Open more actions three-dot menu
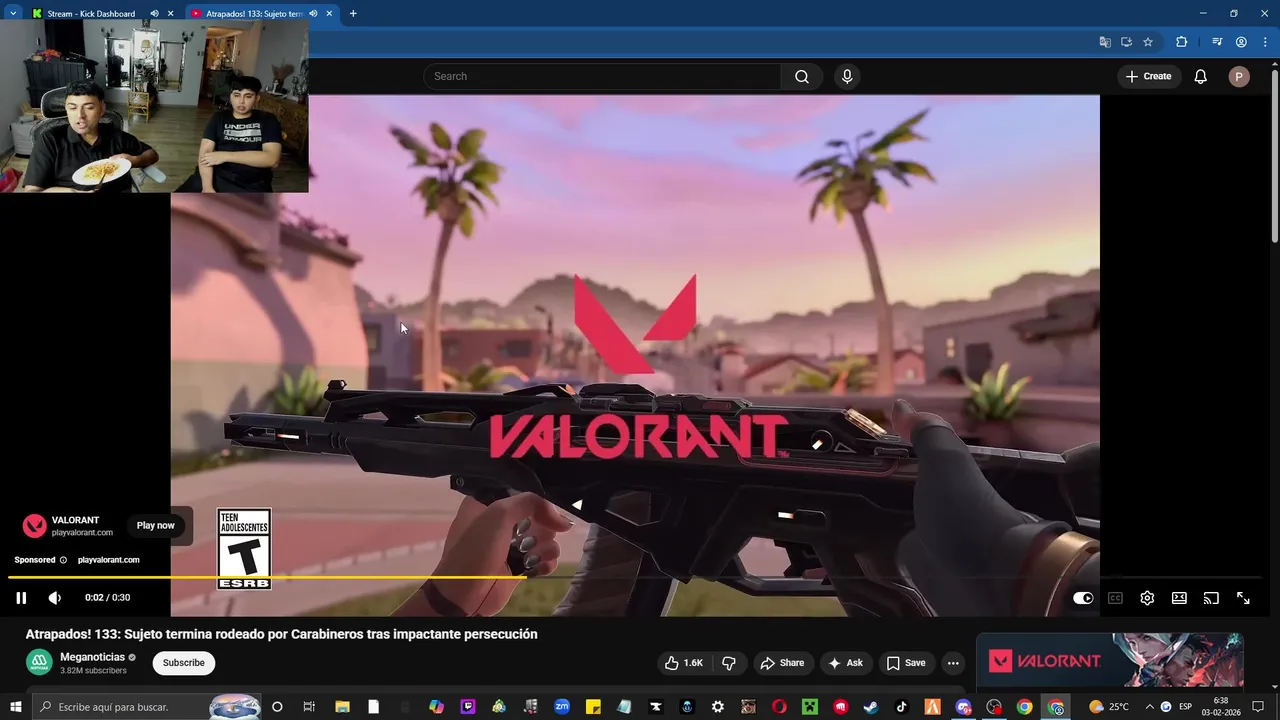1280x720 pixels. click(x=953, y=663)
